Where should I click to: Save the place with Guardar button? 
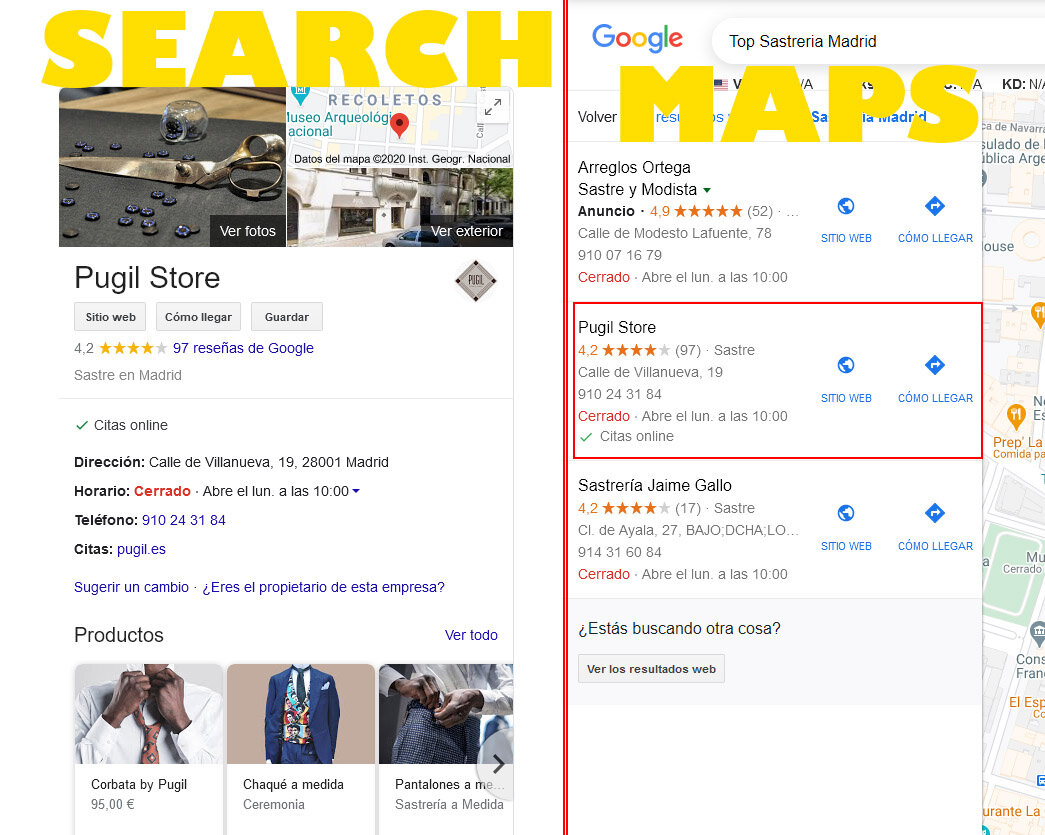tap(287, 317)
